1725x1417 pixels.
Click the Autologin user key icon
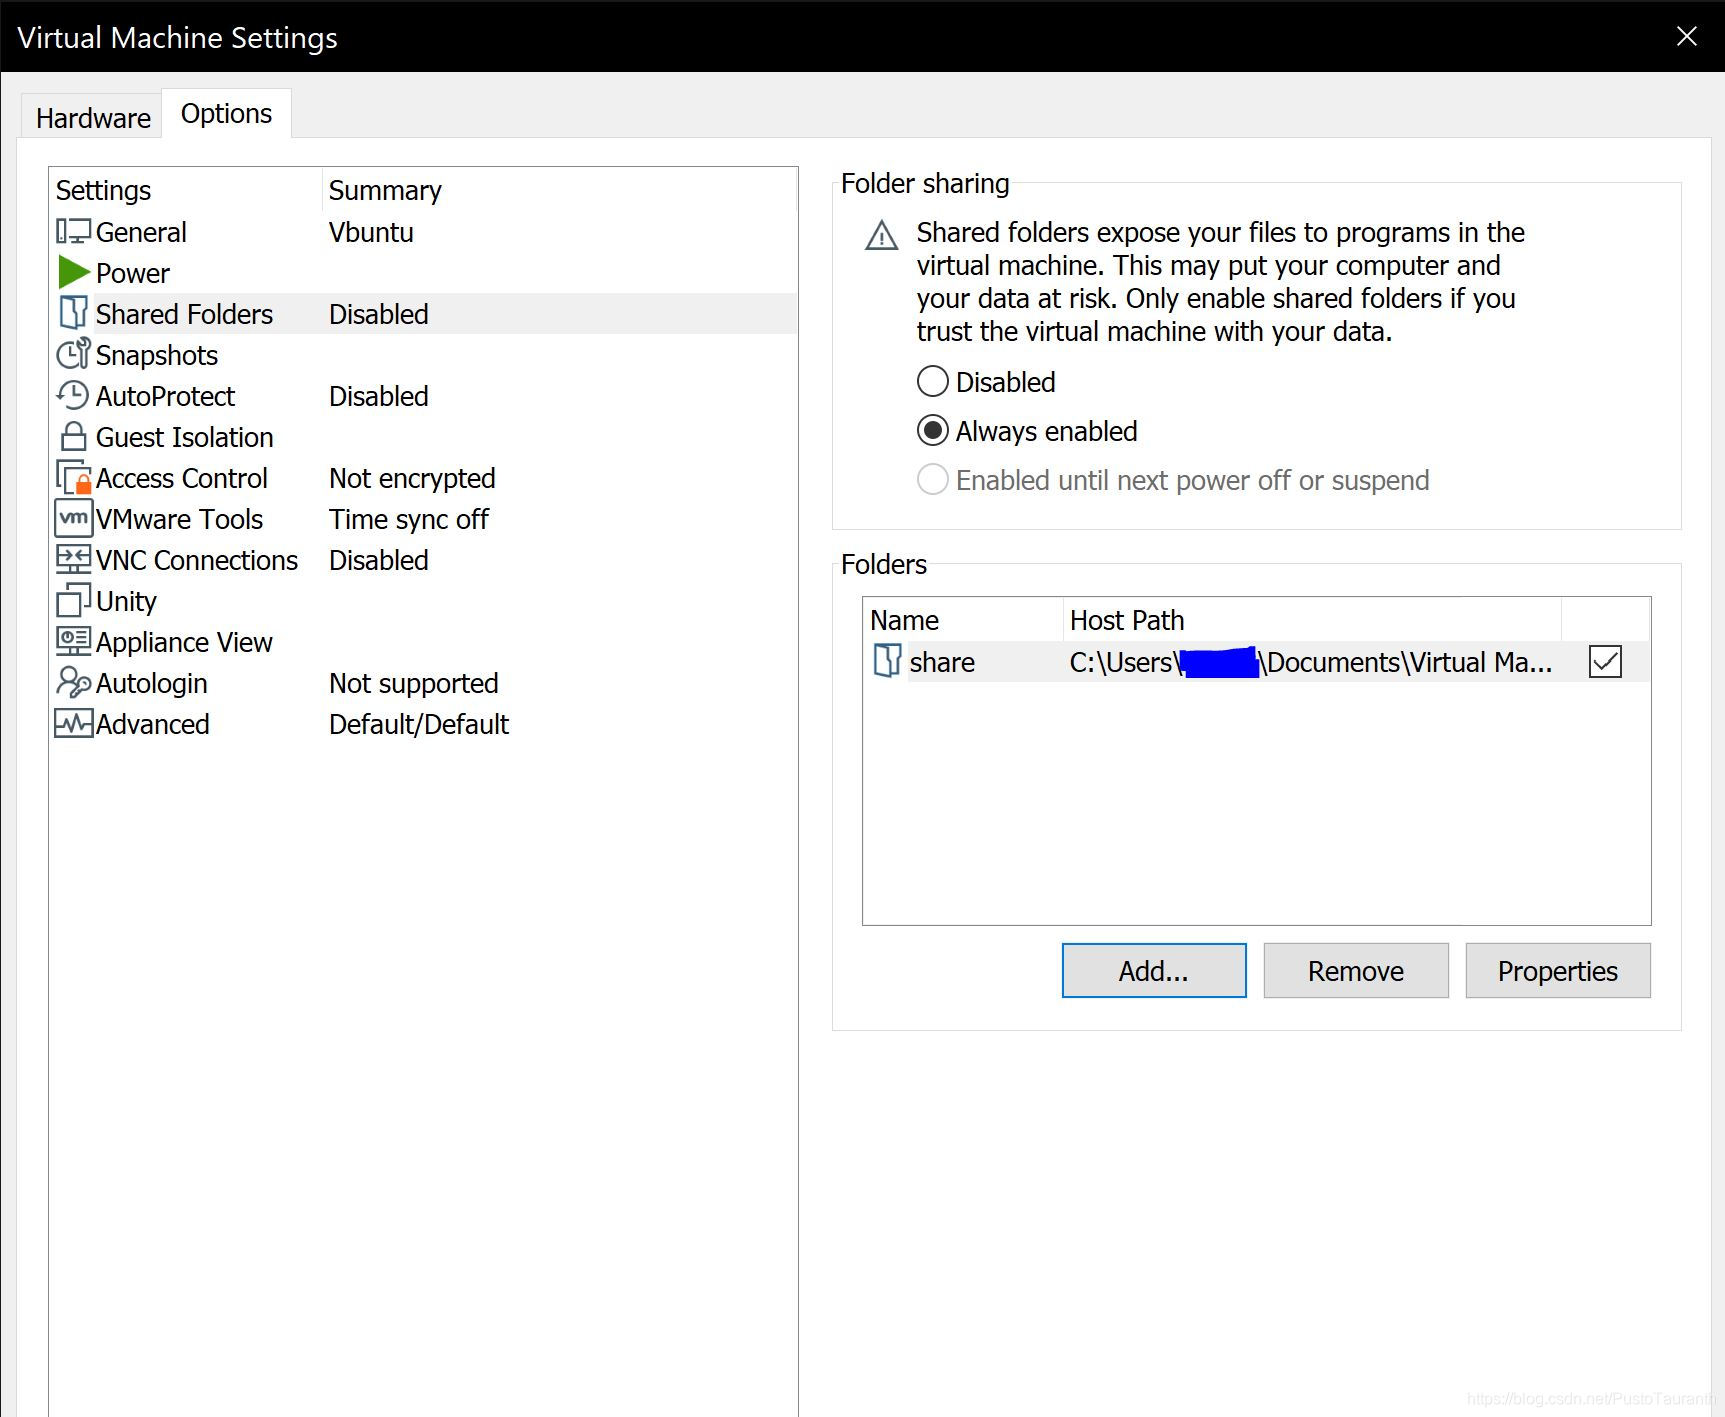click(73, 682)
